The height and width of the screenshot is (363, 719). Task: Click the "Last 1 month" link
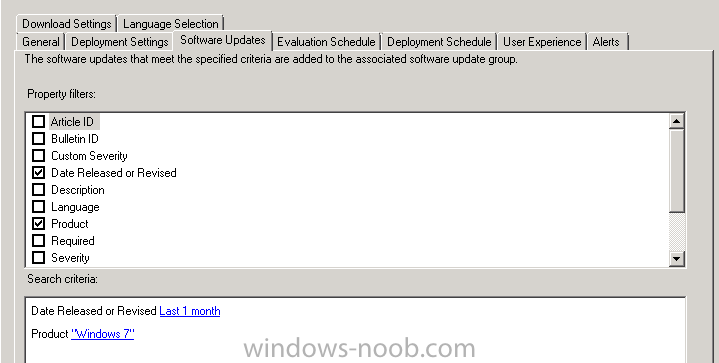click(190, 311)
